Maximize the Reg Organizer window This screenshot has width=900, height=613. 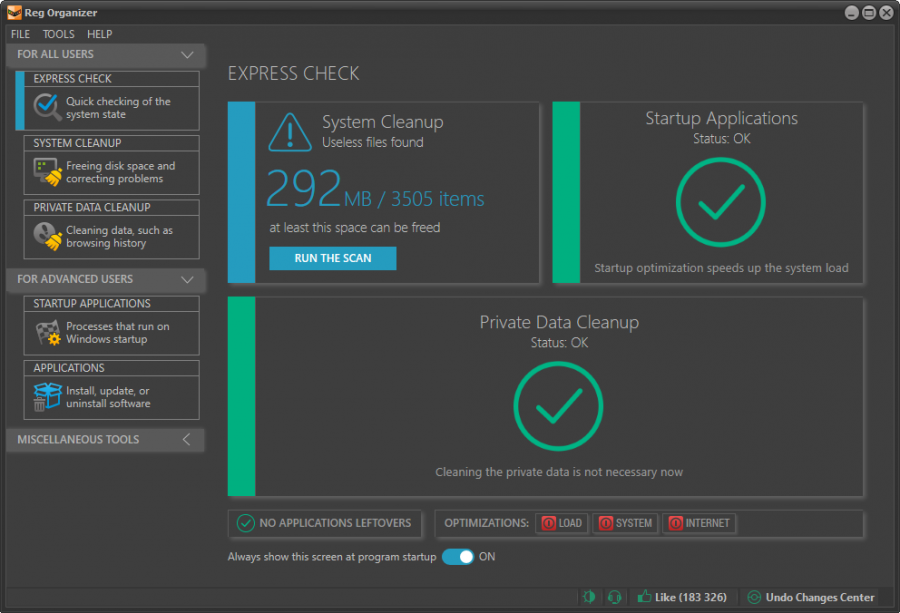click(869, 13)
